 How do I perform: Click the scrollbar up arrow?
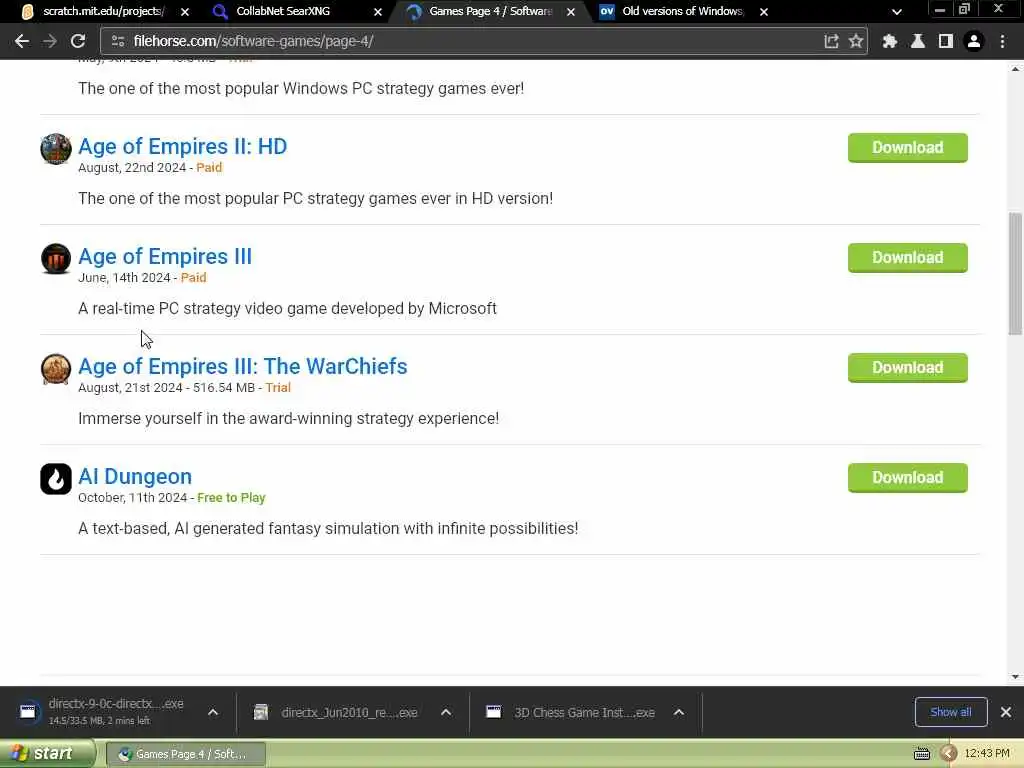click(x=1015, y=68)
